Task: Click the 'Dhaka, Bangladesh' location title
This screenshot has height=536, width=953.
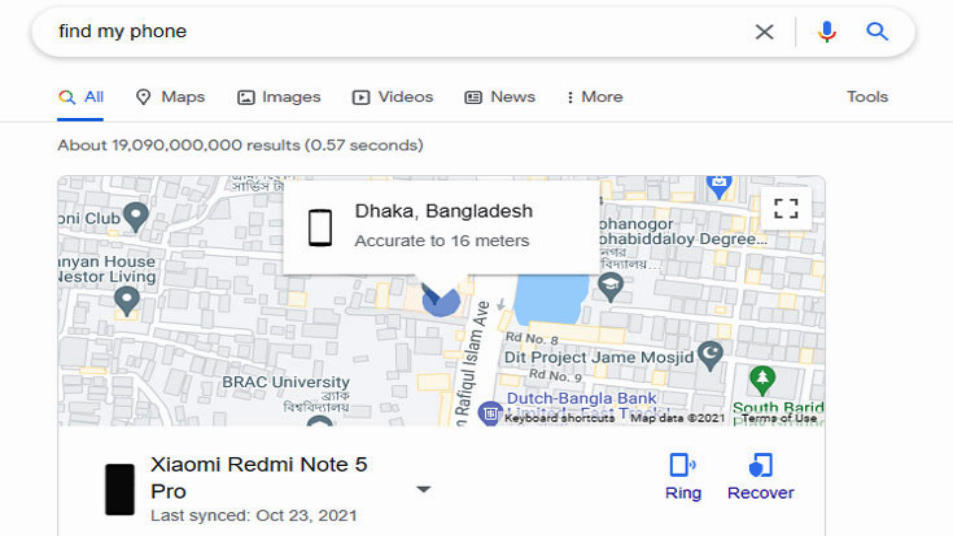Action: pyautogui.click(x=444, y=211)
